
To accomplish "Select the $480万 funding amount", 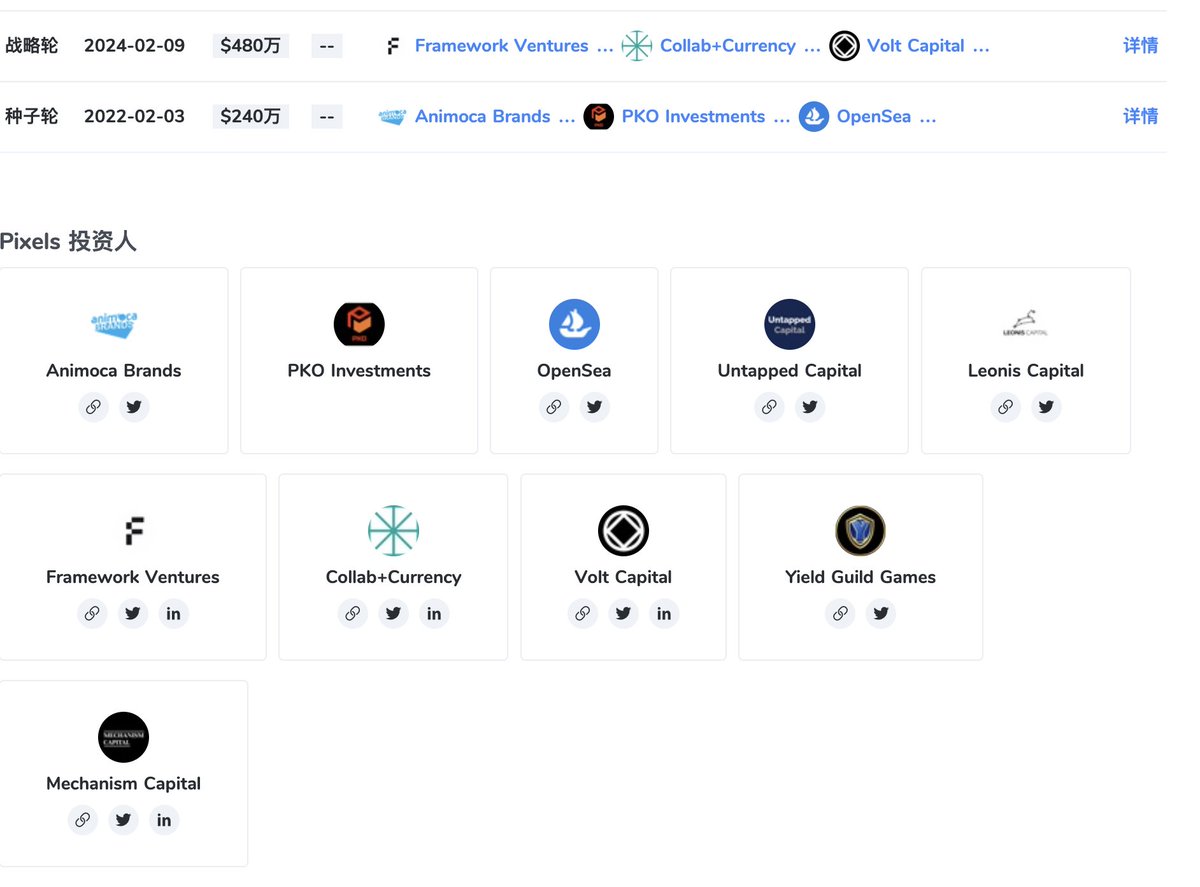I will pos(251,46).
